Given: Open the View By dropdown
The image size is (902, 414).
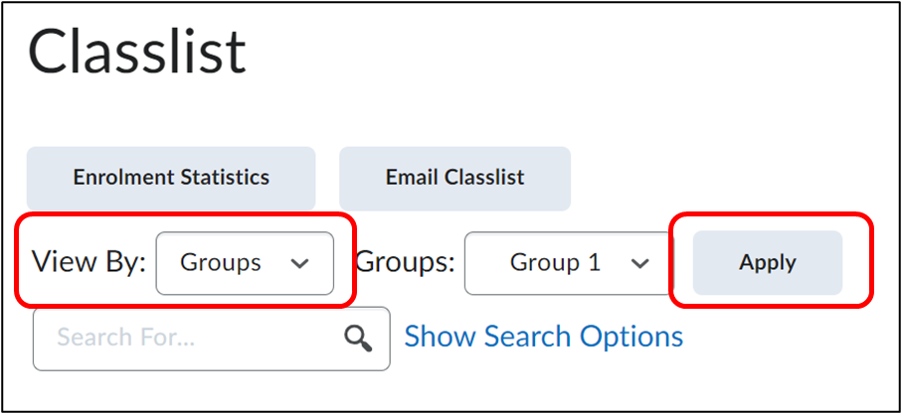Looking at the screenshot, I should coord(244,264).
